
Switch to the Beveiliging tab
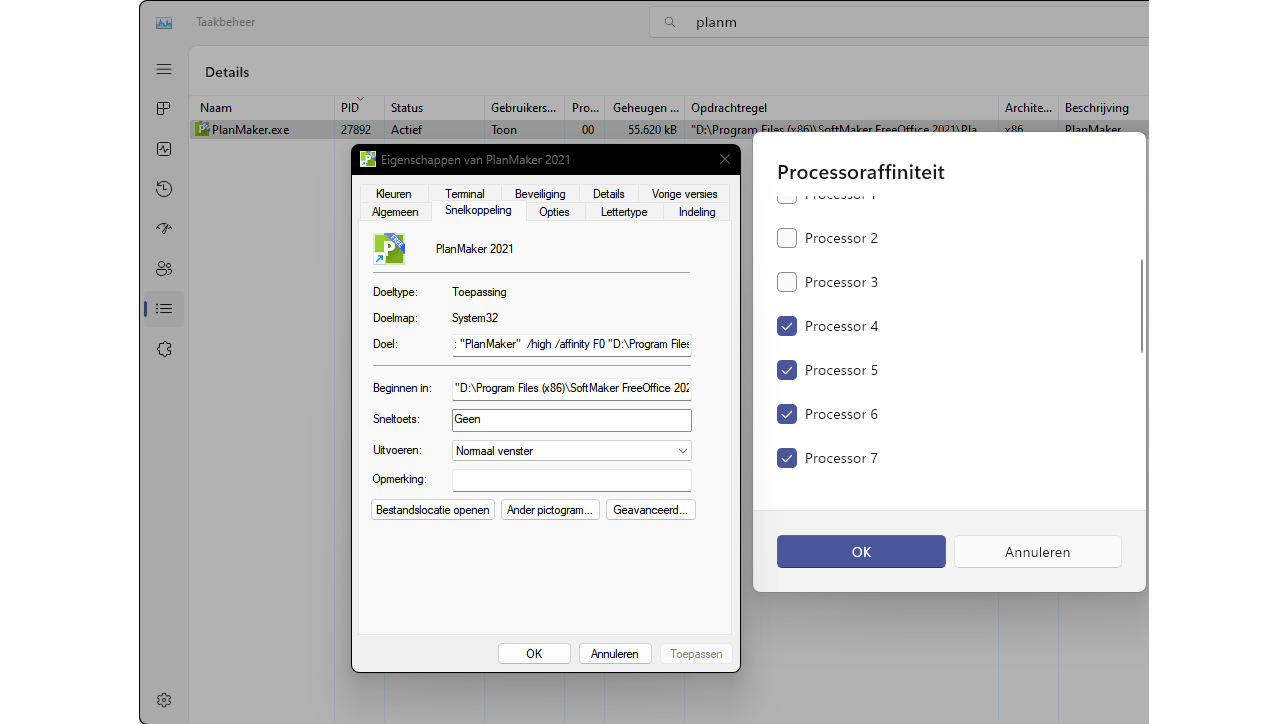(540, 194)
